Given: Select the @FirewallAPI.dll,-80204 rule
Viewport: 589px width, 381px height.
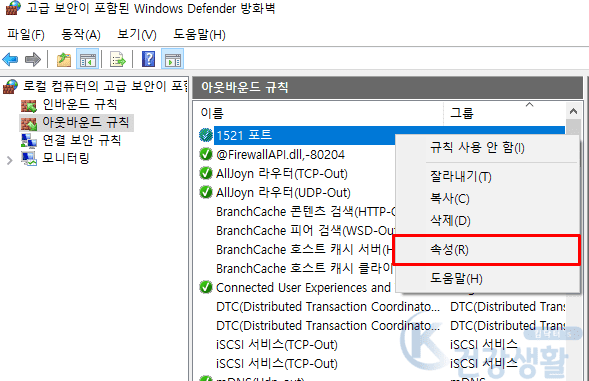Looking at the screenshot, I should [281, 154].
